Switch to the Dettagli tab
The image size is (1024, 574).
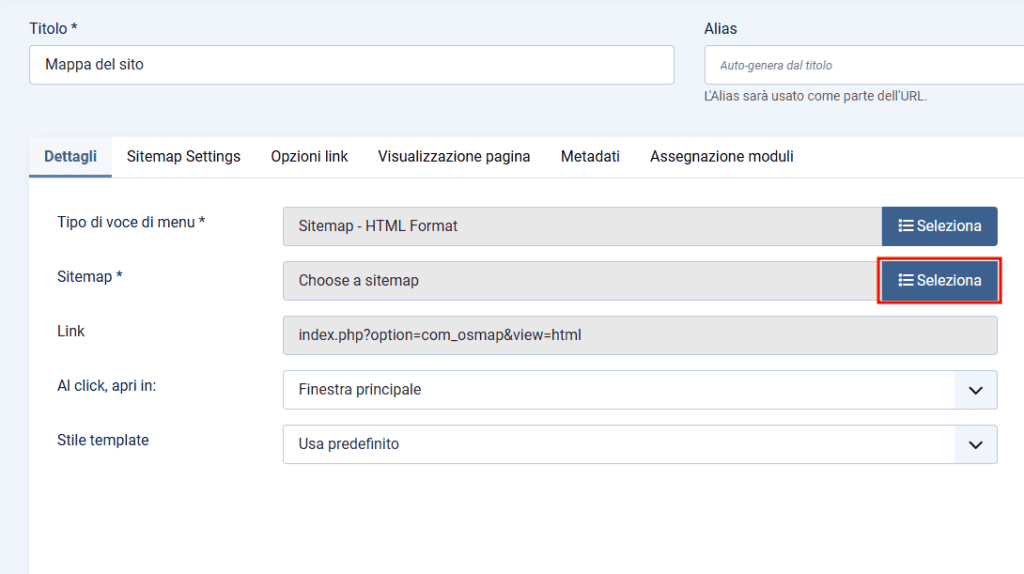[71, 157]
